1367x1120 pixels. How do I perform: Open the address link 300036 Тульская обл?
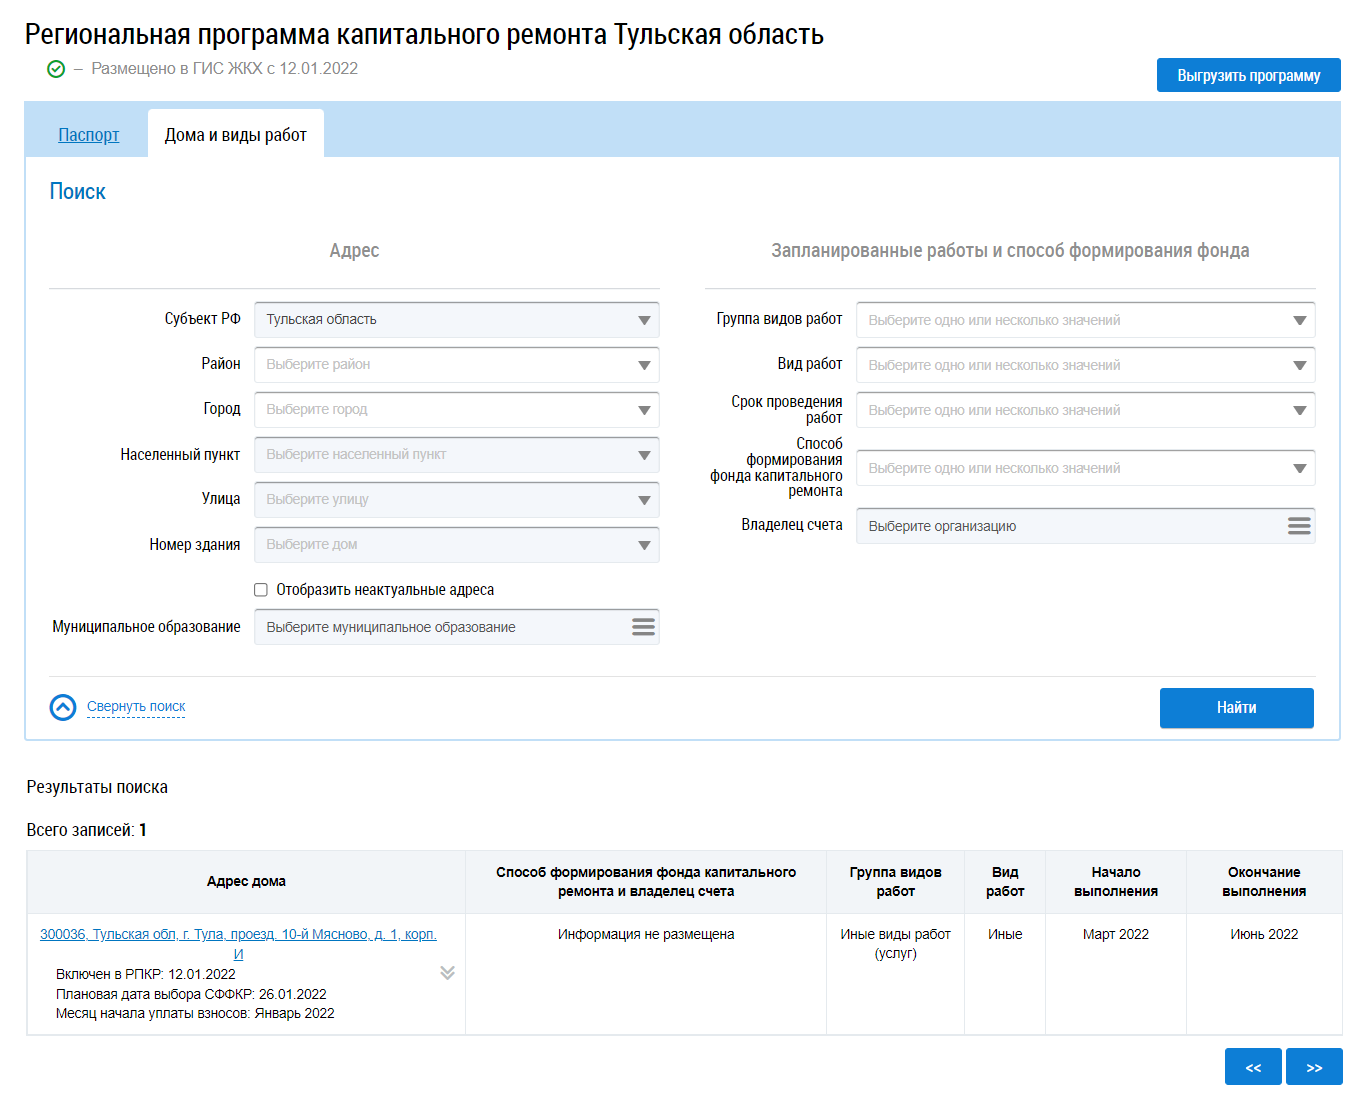click(x=238, y=944)
